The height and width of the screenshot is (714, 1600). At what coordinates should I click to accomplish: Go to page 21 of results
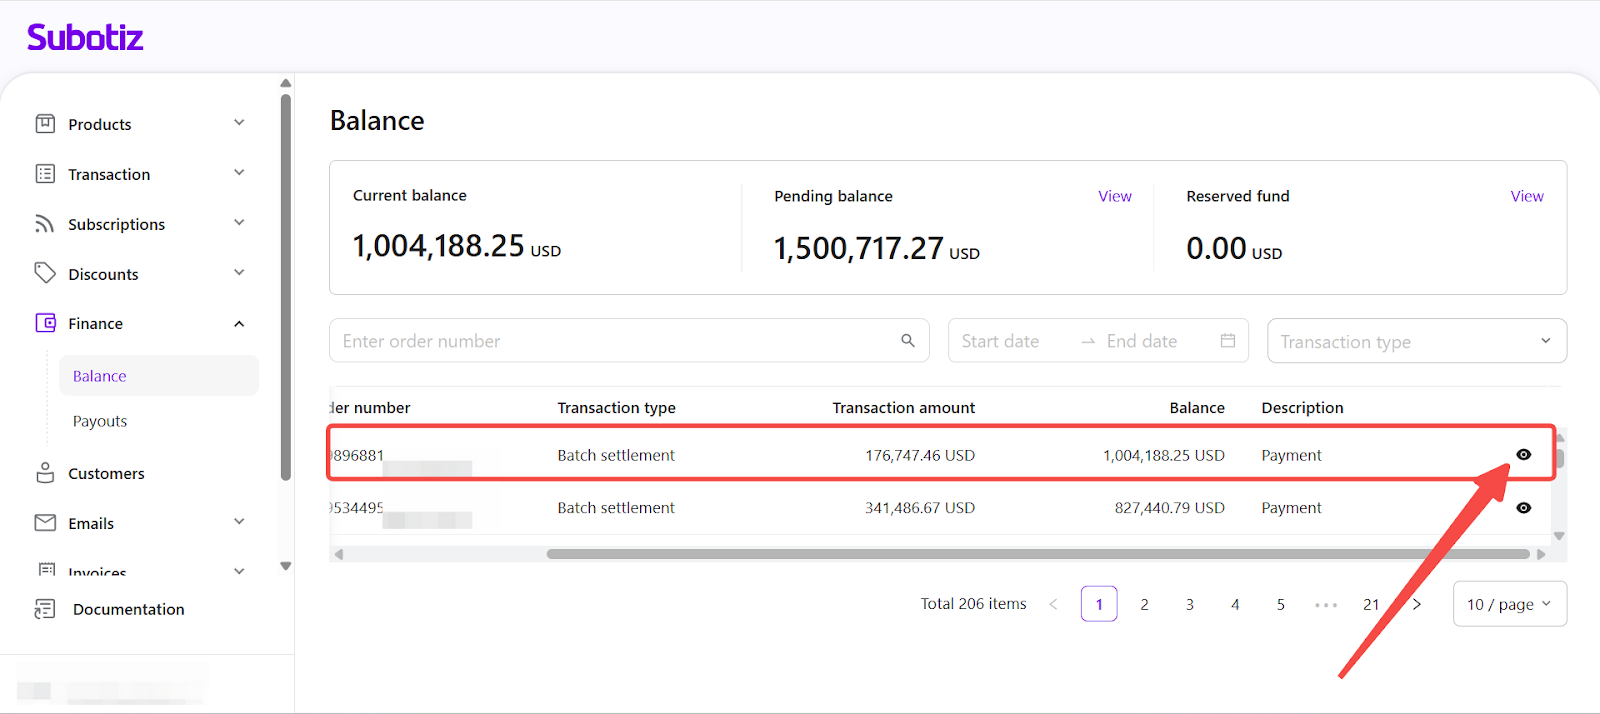(x=1371, y=604)
